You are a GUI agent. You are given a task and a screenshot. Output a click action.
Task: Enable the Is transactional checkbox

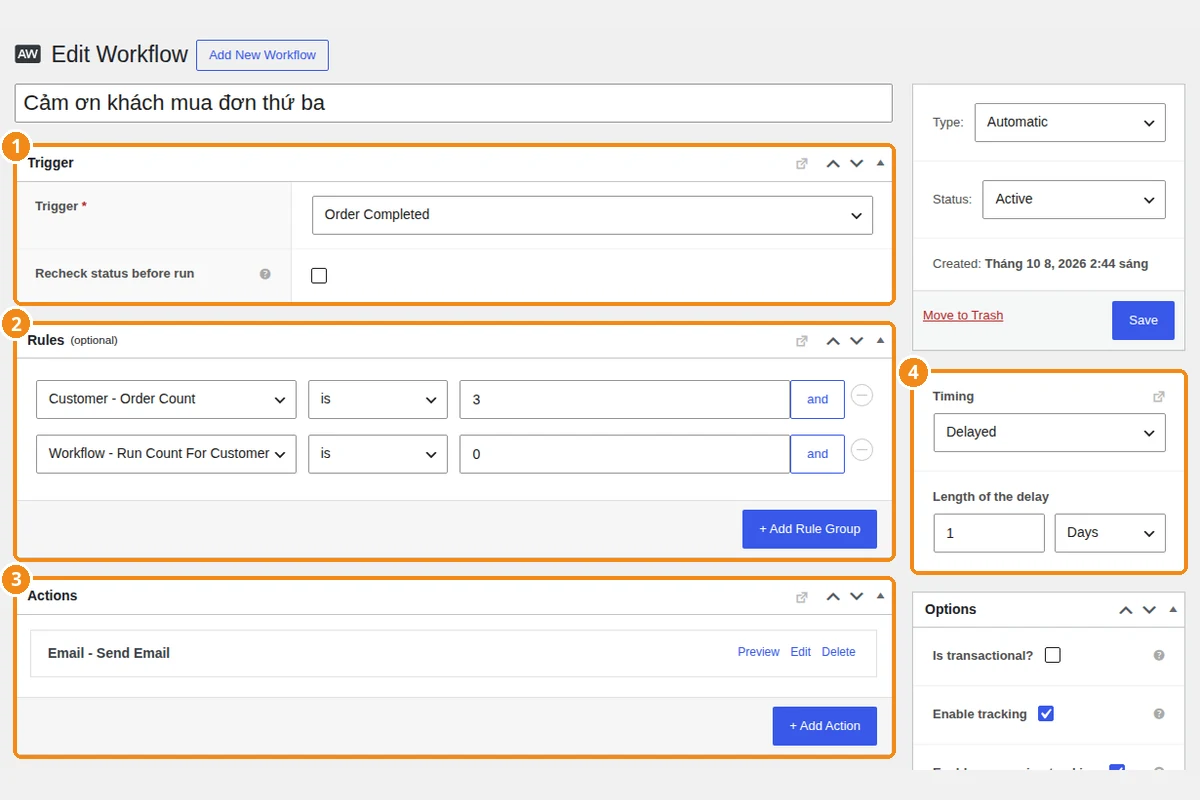tap(1052, 655)
